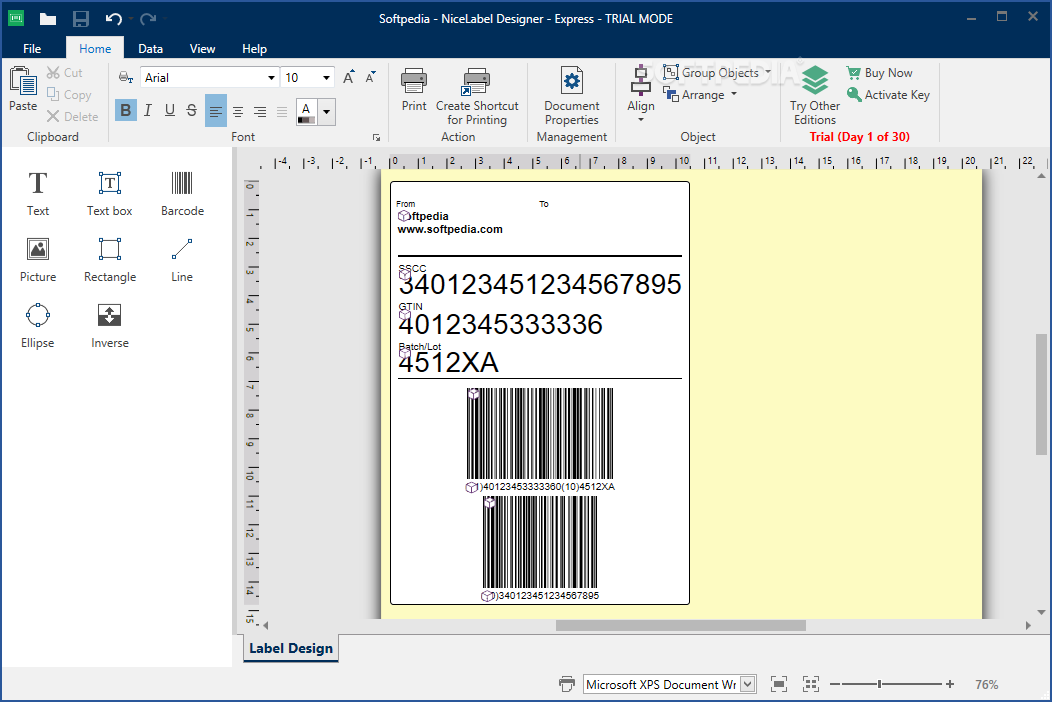The width and height of the screenshot is (1052, 702).
Task: Click the zoom in plus icon
Action: tap(950, 684)
